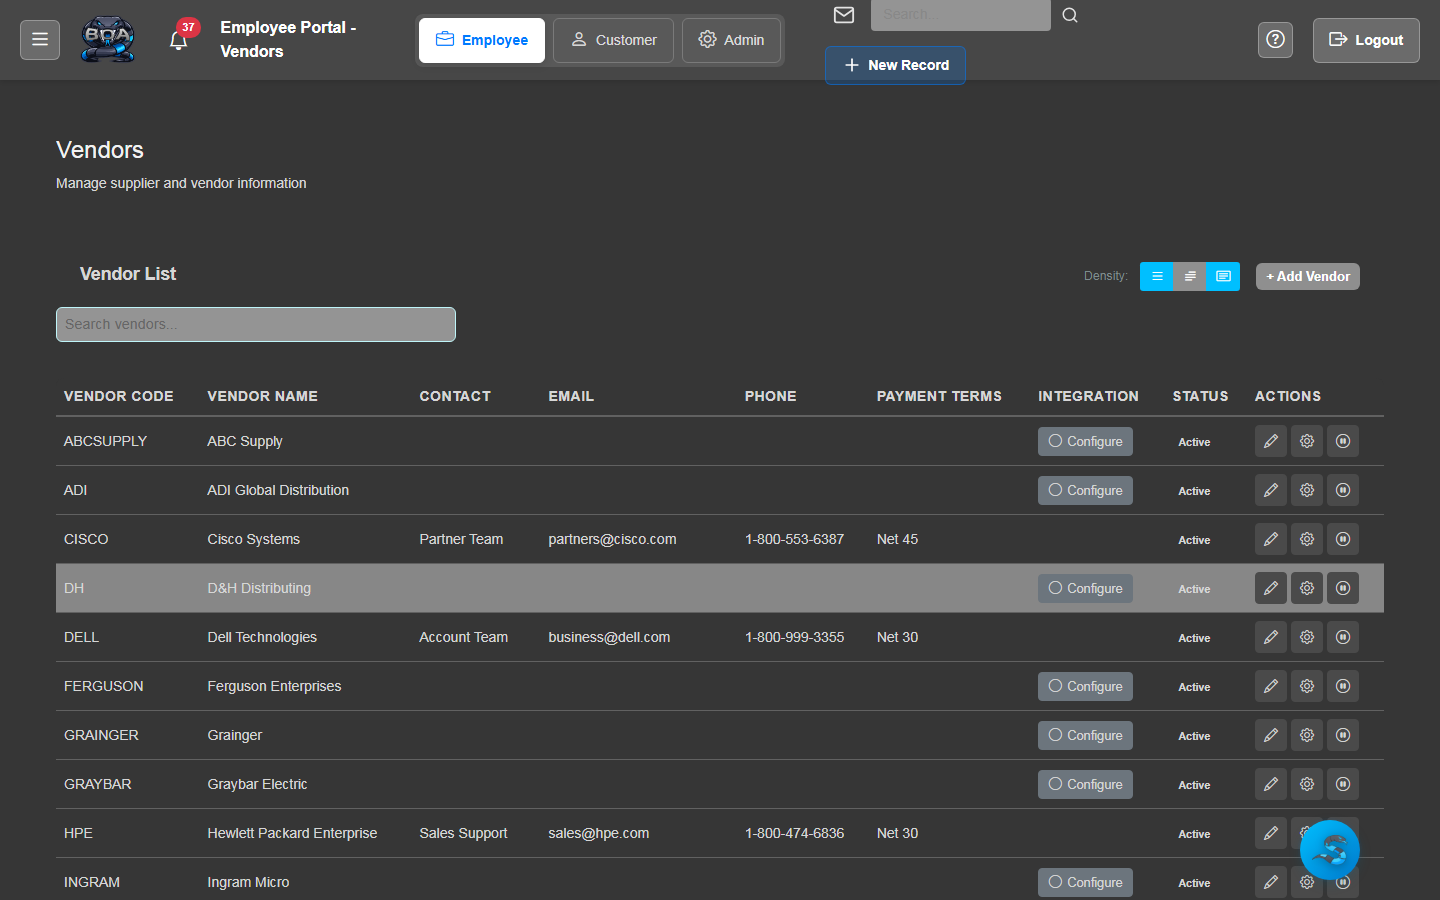Click the magnifier search icon in header
This screenshot has height=900, width=1440.
pyautogui.click(x=1070, y=15)
